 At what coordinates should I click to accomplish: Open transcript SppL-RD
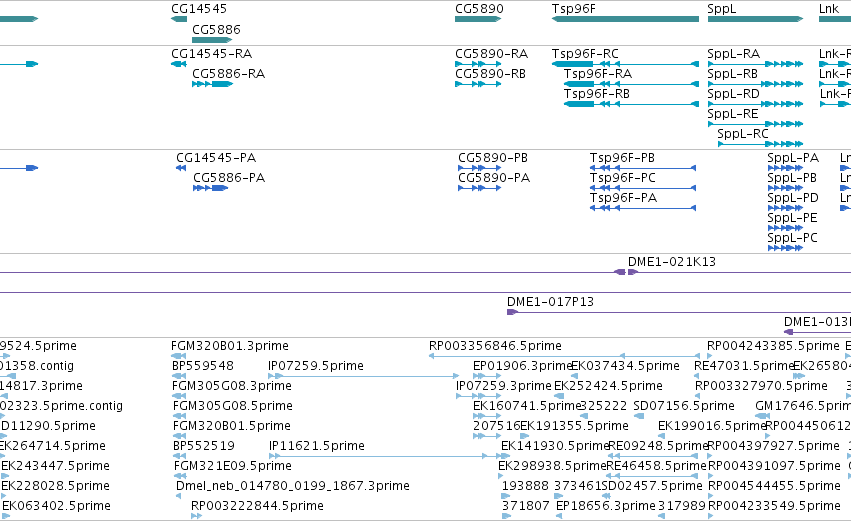coord(733,94)
